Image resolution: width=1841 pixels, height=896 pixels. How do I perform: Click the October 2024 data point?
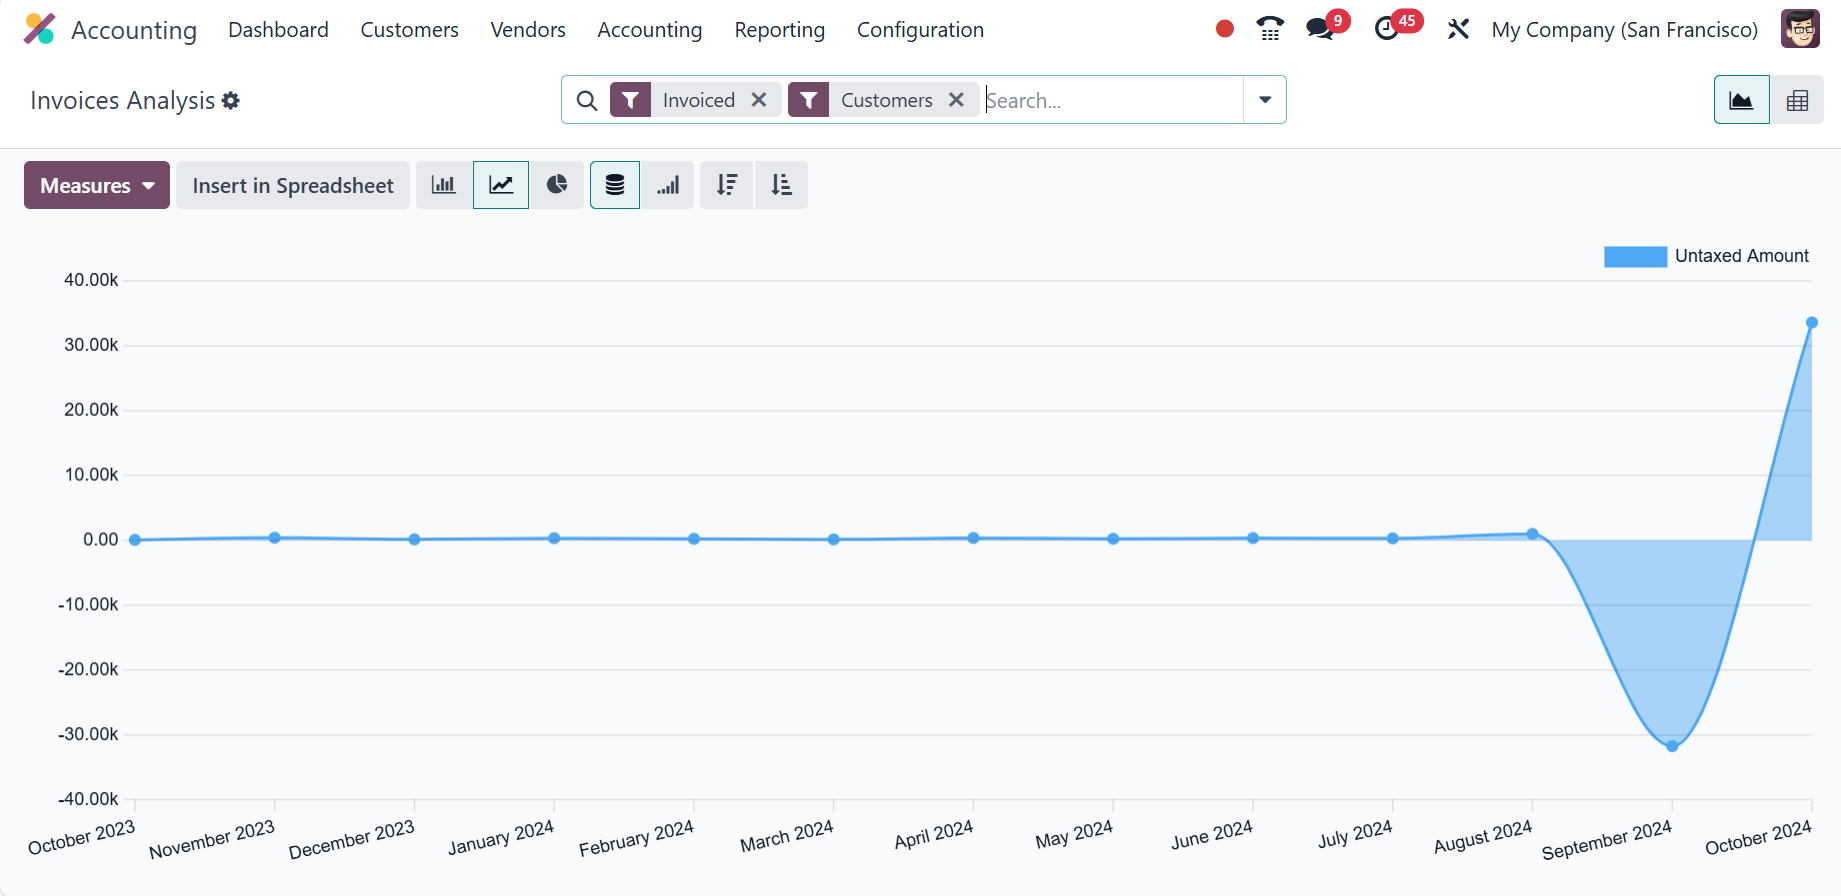pyautogui.click(x=1812, y=323)
